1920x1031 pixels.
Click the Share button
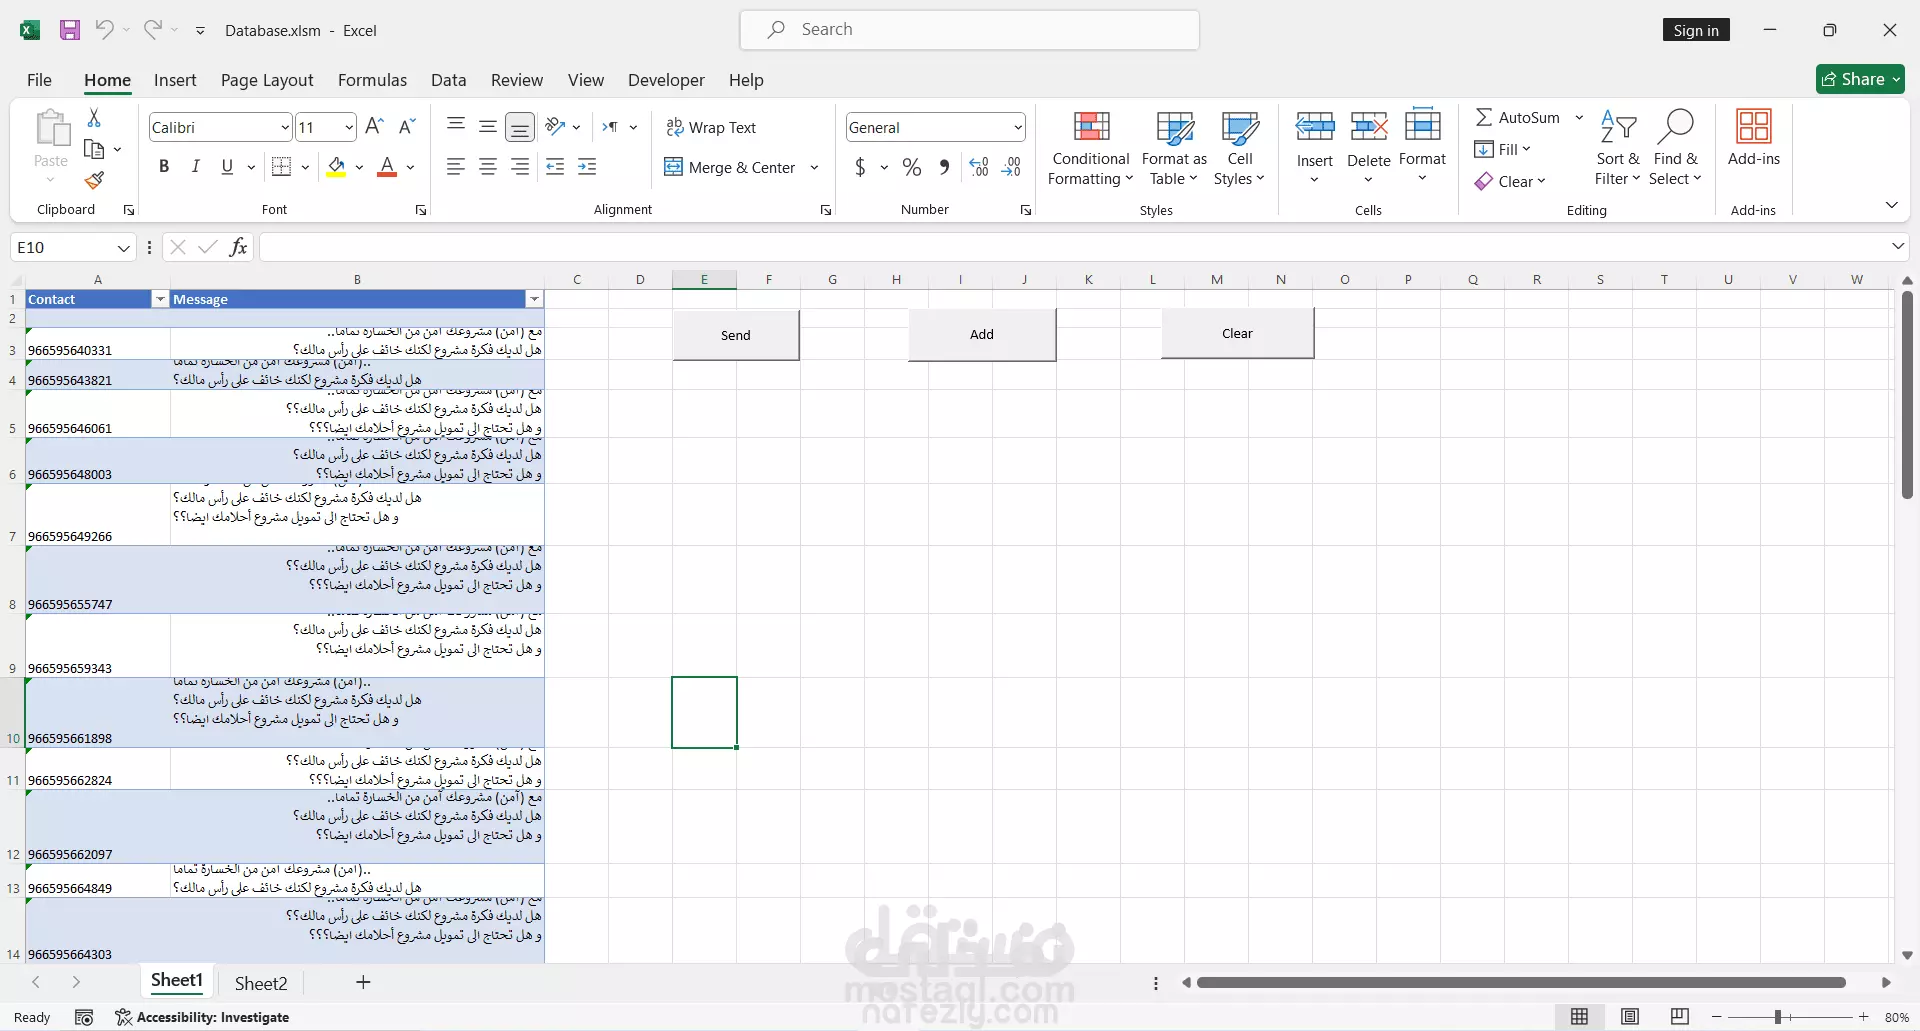(1860, 79)
